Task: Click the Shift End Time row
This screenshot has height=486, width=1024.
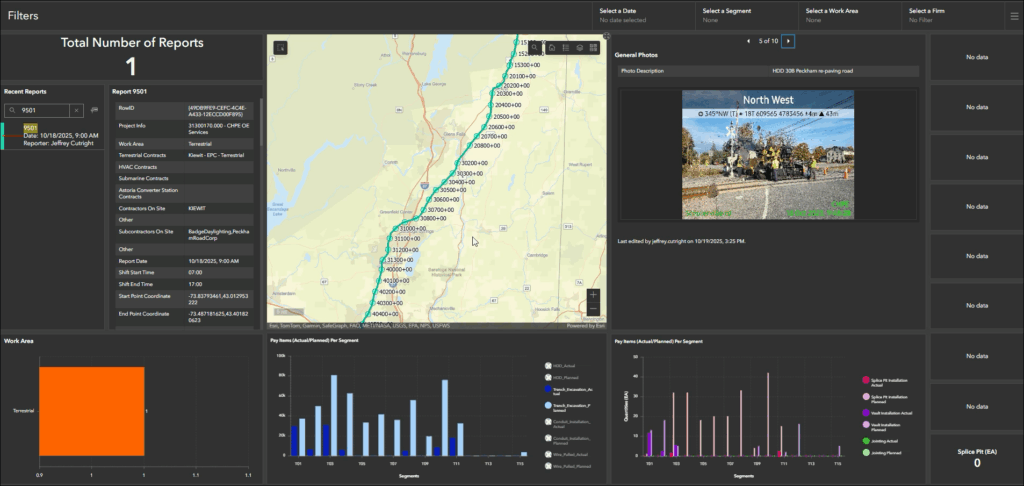Action: click(184, 284)
